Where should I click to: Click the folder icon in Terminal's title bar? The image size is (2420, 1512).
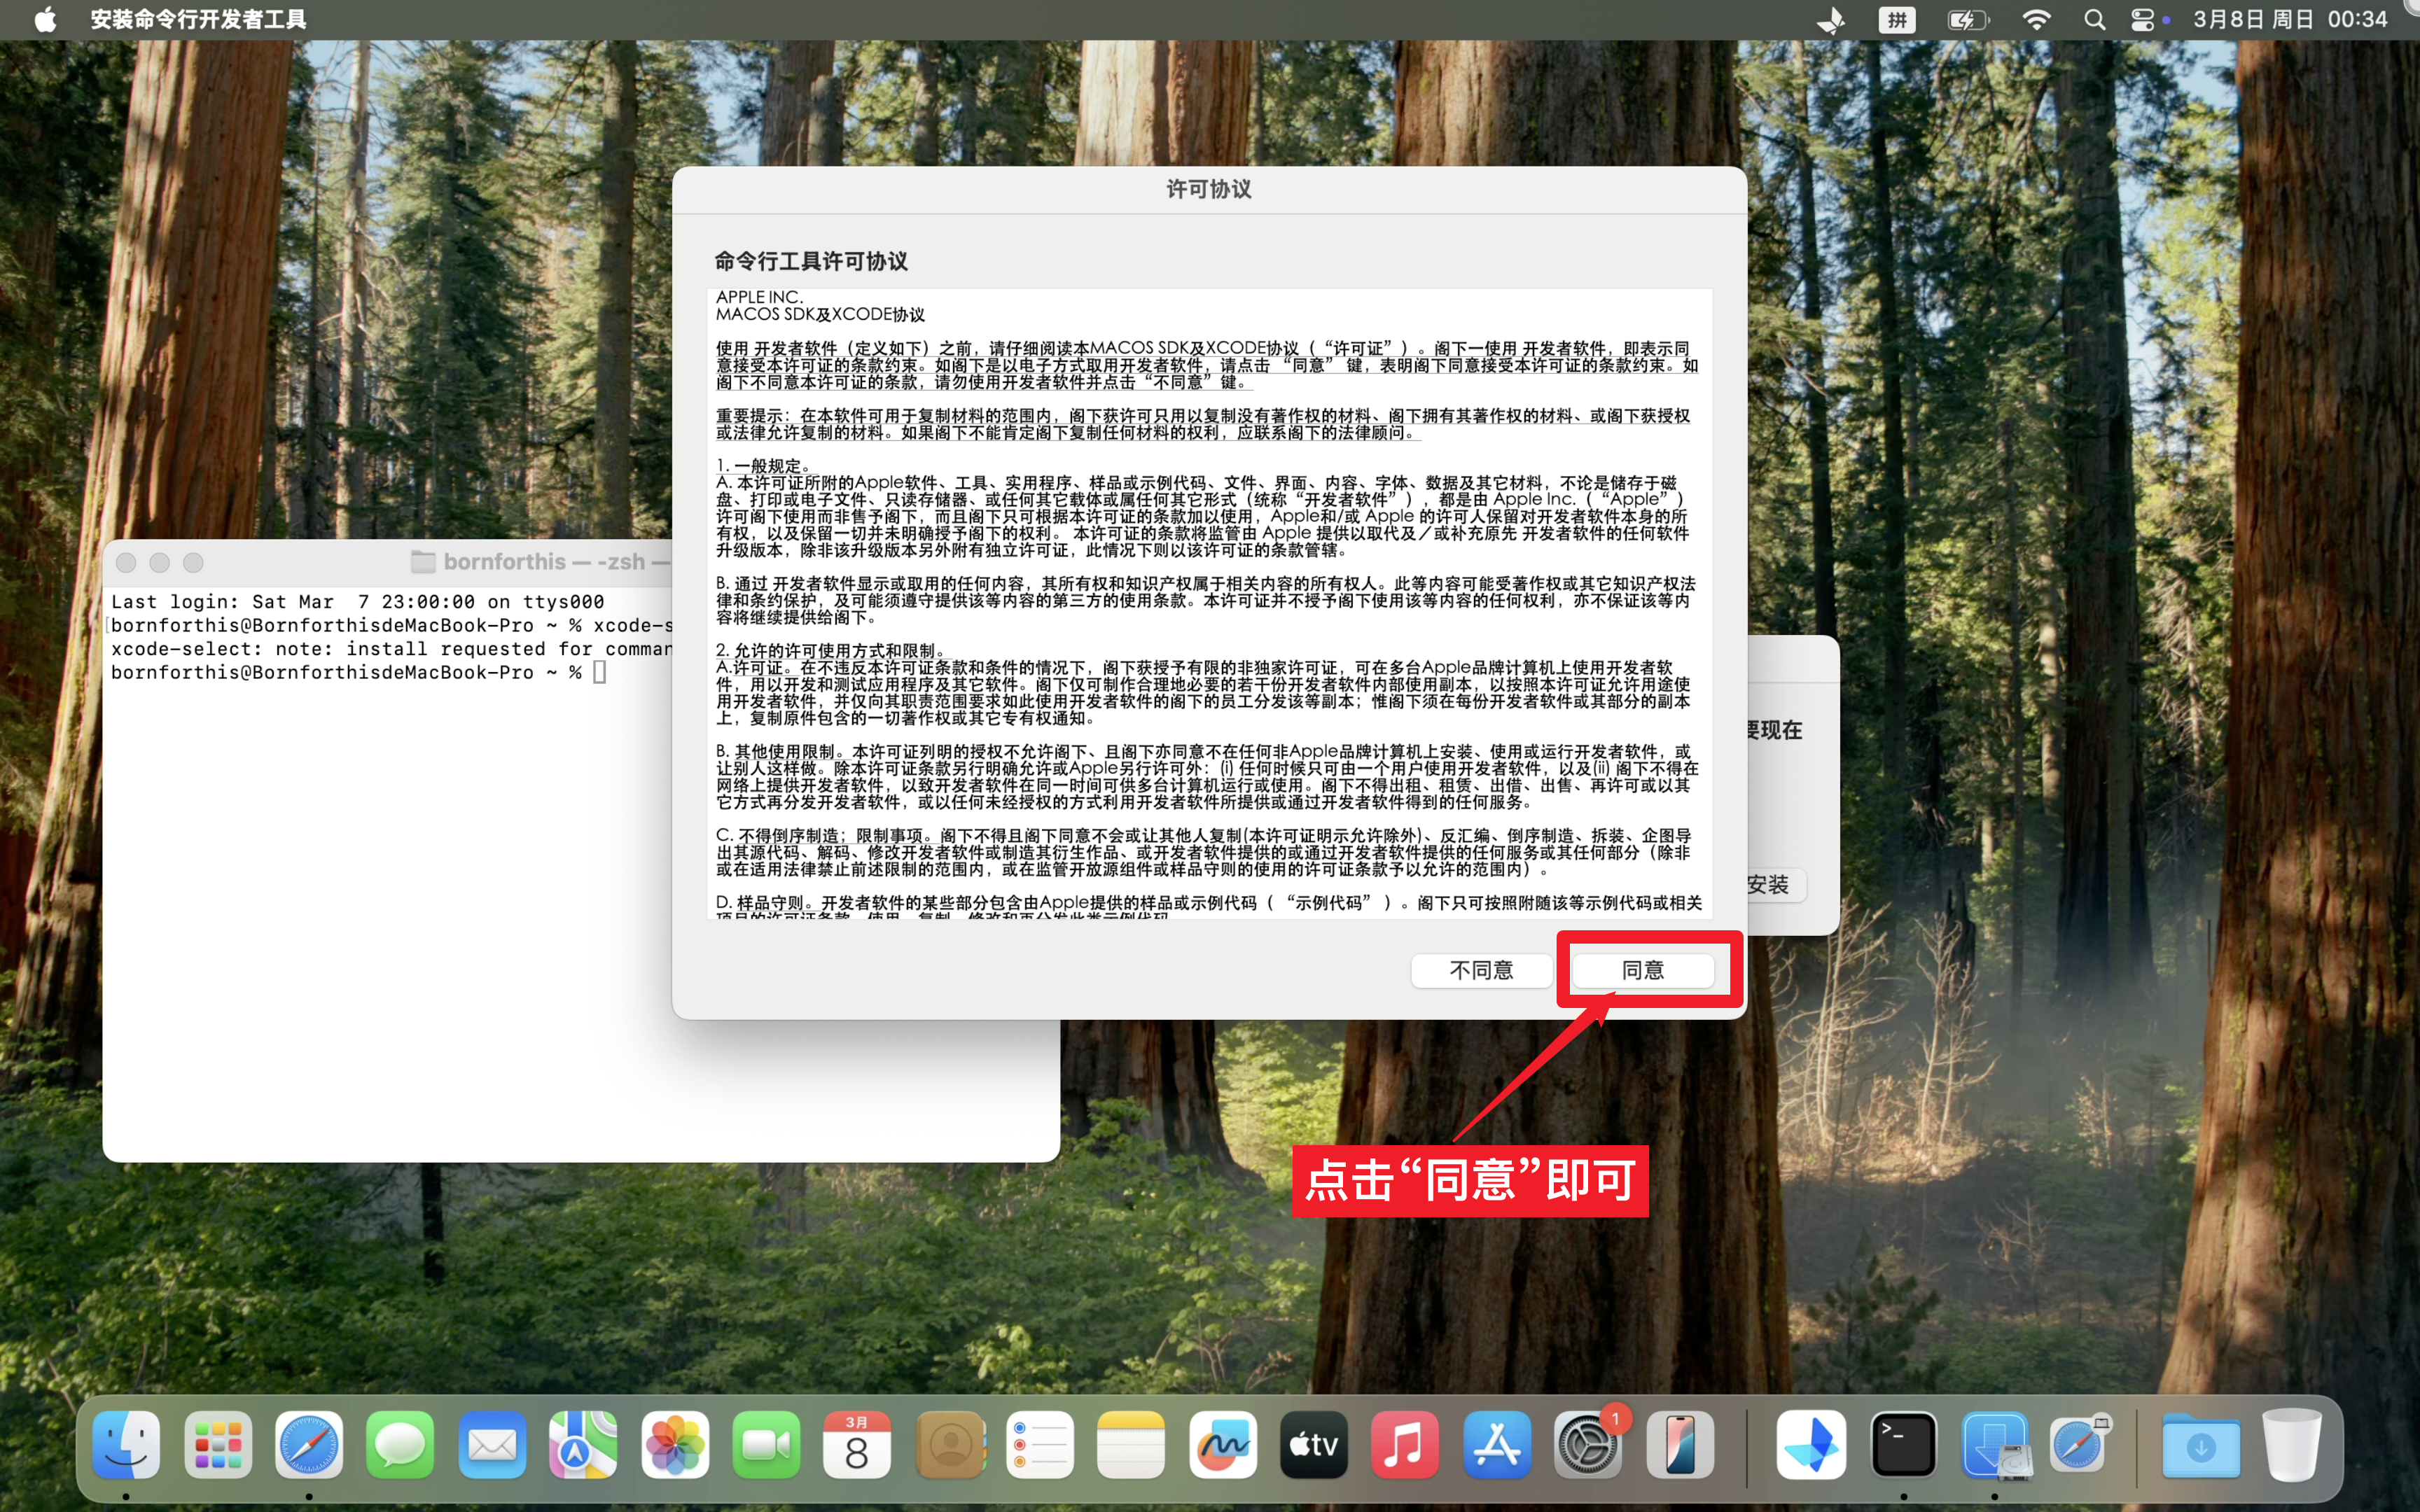pyautogui.click(x=423, y=562)
